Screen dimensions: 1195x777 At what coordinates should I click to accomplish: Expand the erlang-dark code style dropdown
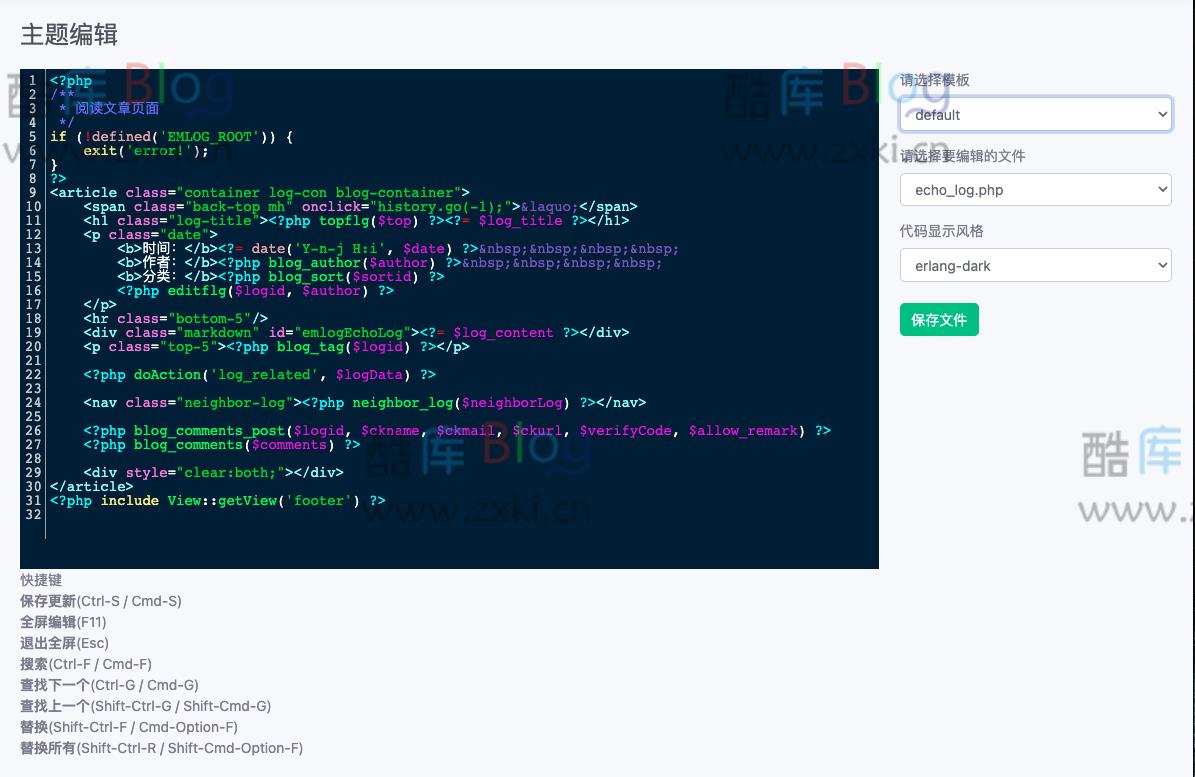click(x=1035, y=266)
